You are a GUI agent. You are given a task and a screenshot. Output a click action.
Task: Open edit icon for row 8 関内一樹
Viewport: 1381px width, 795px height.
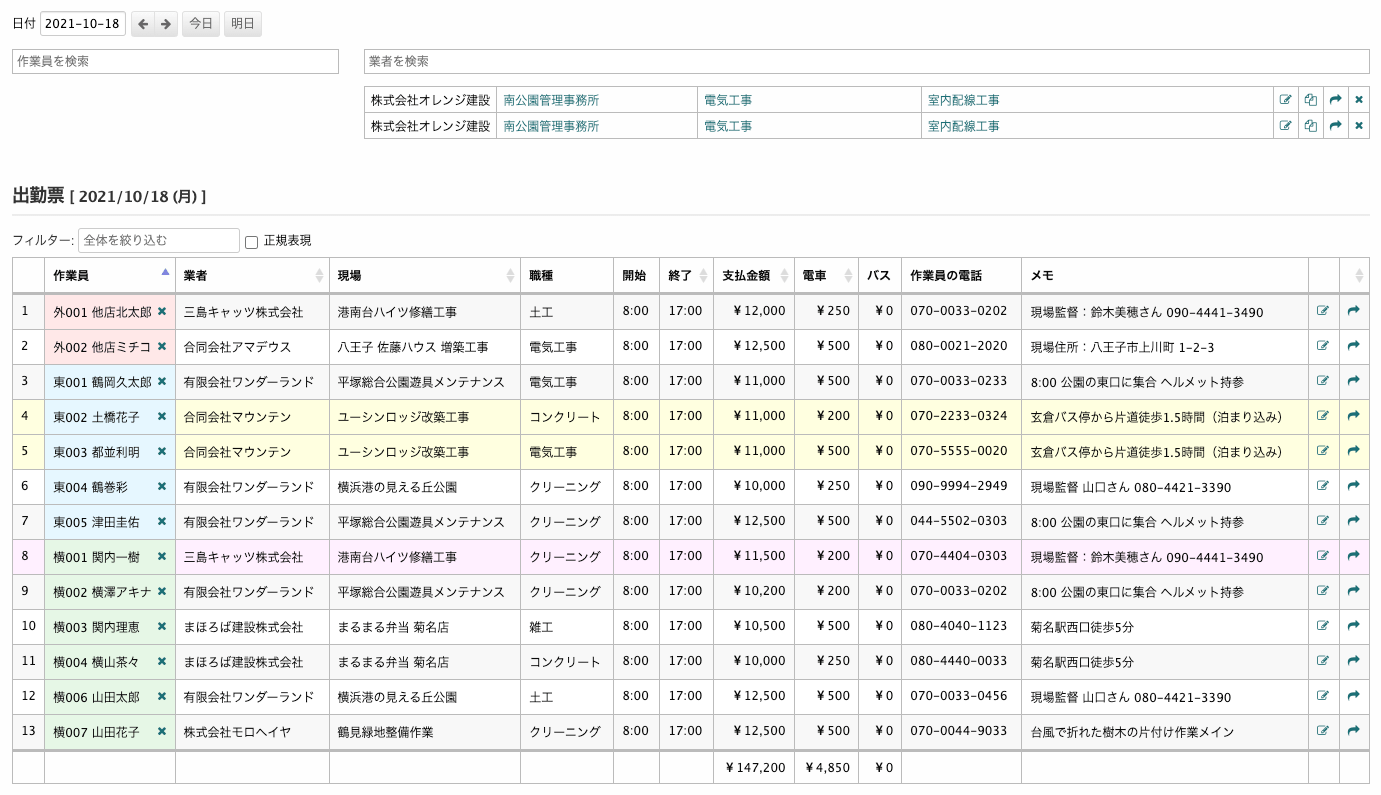pos(1323,556)
